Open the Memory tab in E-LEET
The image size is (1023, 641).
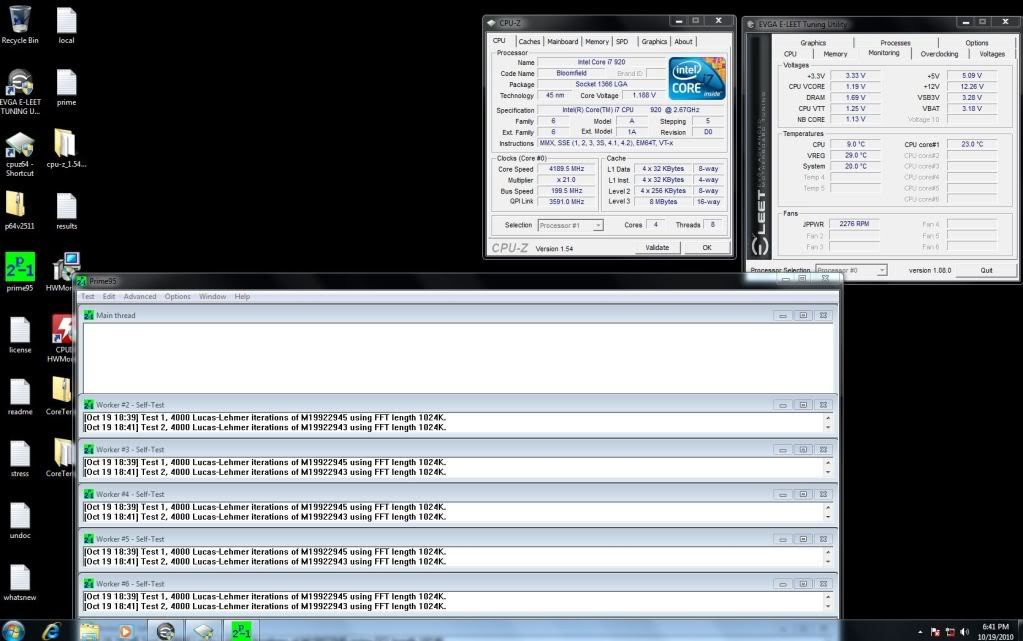(x=834, y=54)
